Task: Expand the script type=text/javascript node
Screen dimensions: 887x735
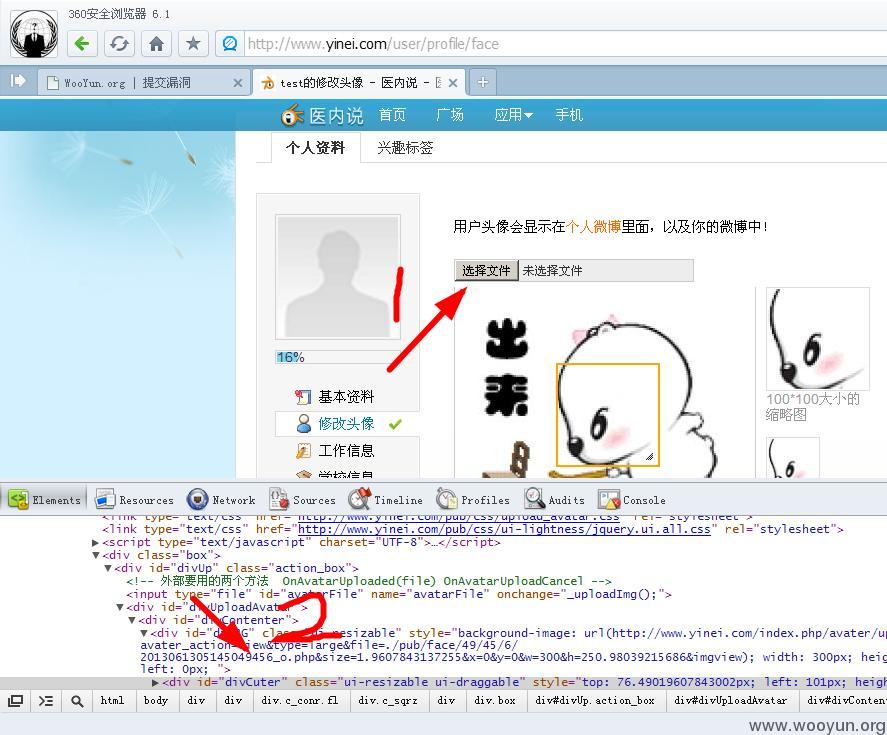Action: (95, 542)
